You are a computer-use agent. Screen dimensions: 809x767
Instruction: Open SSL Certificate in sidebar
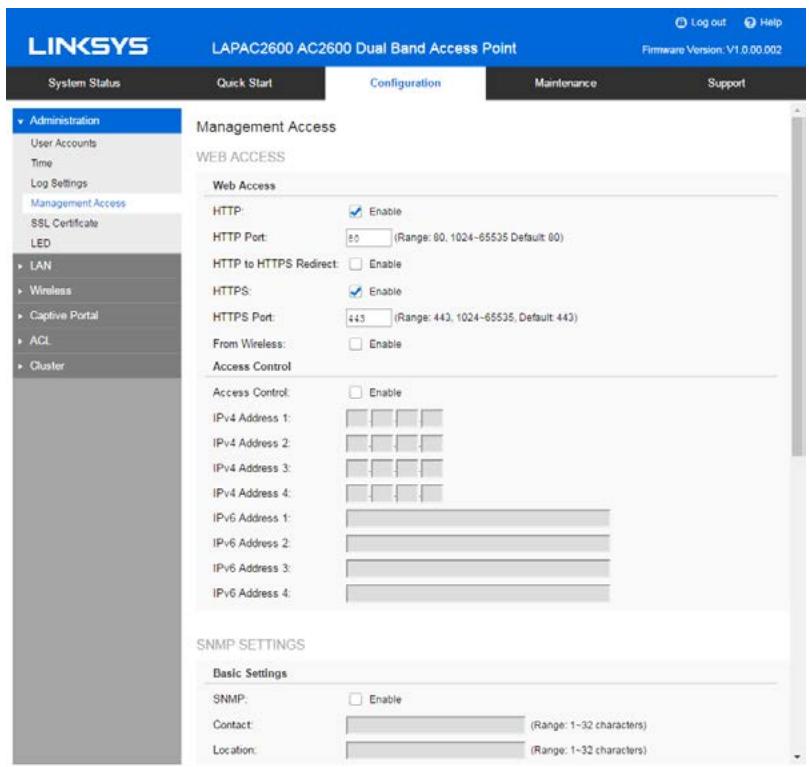(x=64, y=223)
